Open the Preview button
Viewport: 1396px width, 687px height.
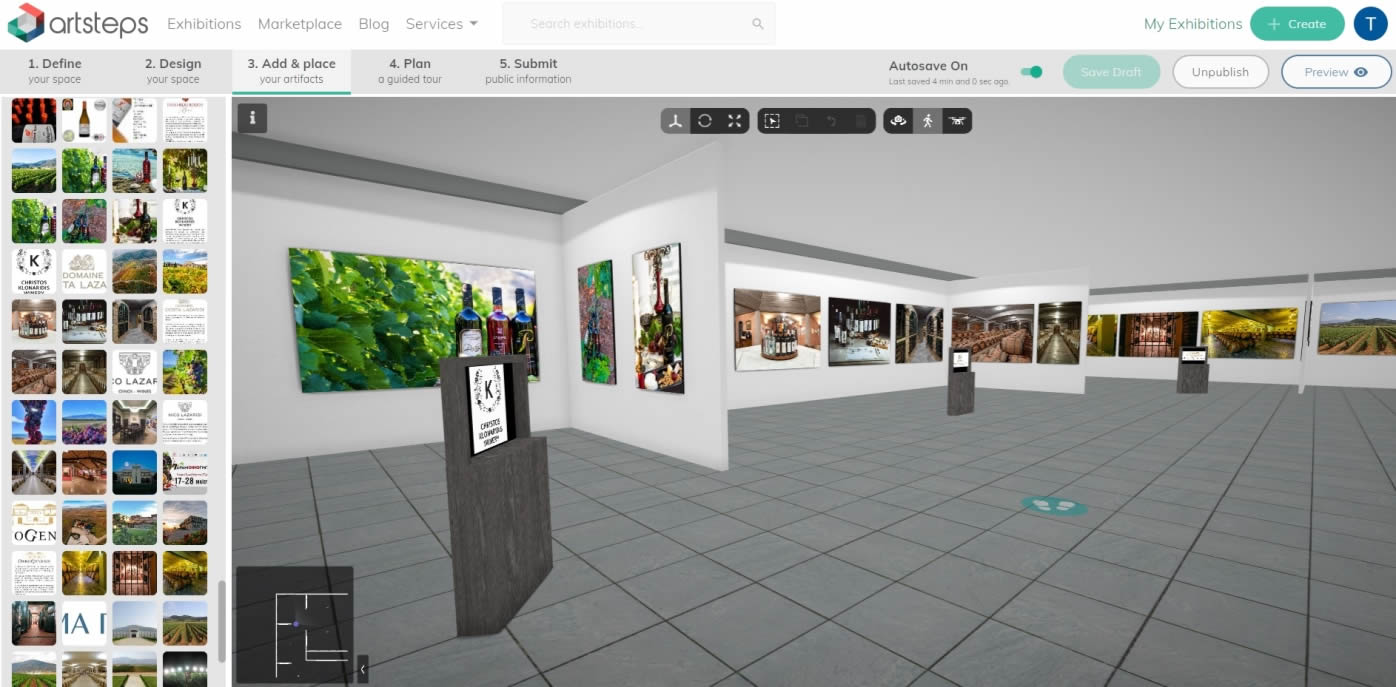pyautogui.click(x=1335, y=72)
